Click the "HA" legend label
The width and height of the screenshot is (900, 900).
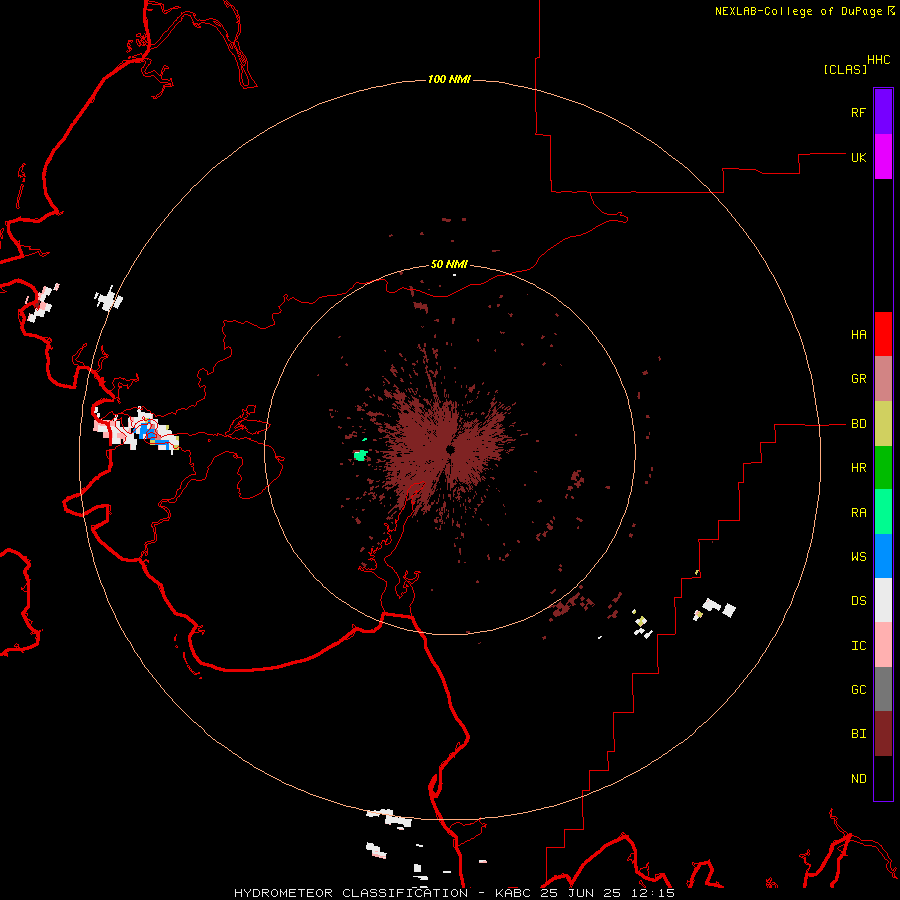coord(858,335)
